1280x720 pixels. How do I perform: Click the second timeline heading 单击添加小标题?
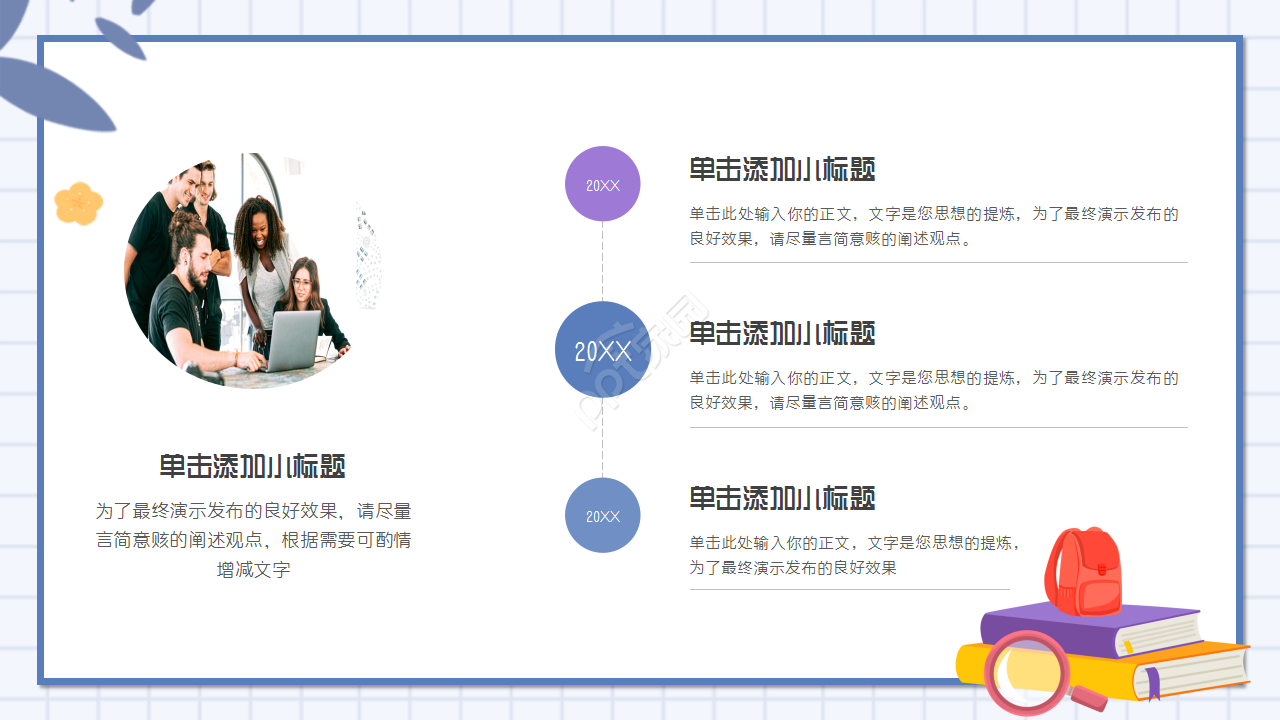782,333
